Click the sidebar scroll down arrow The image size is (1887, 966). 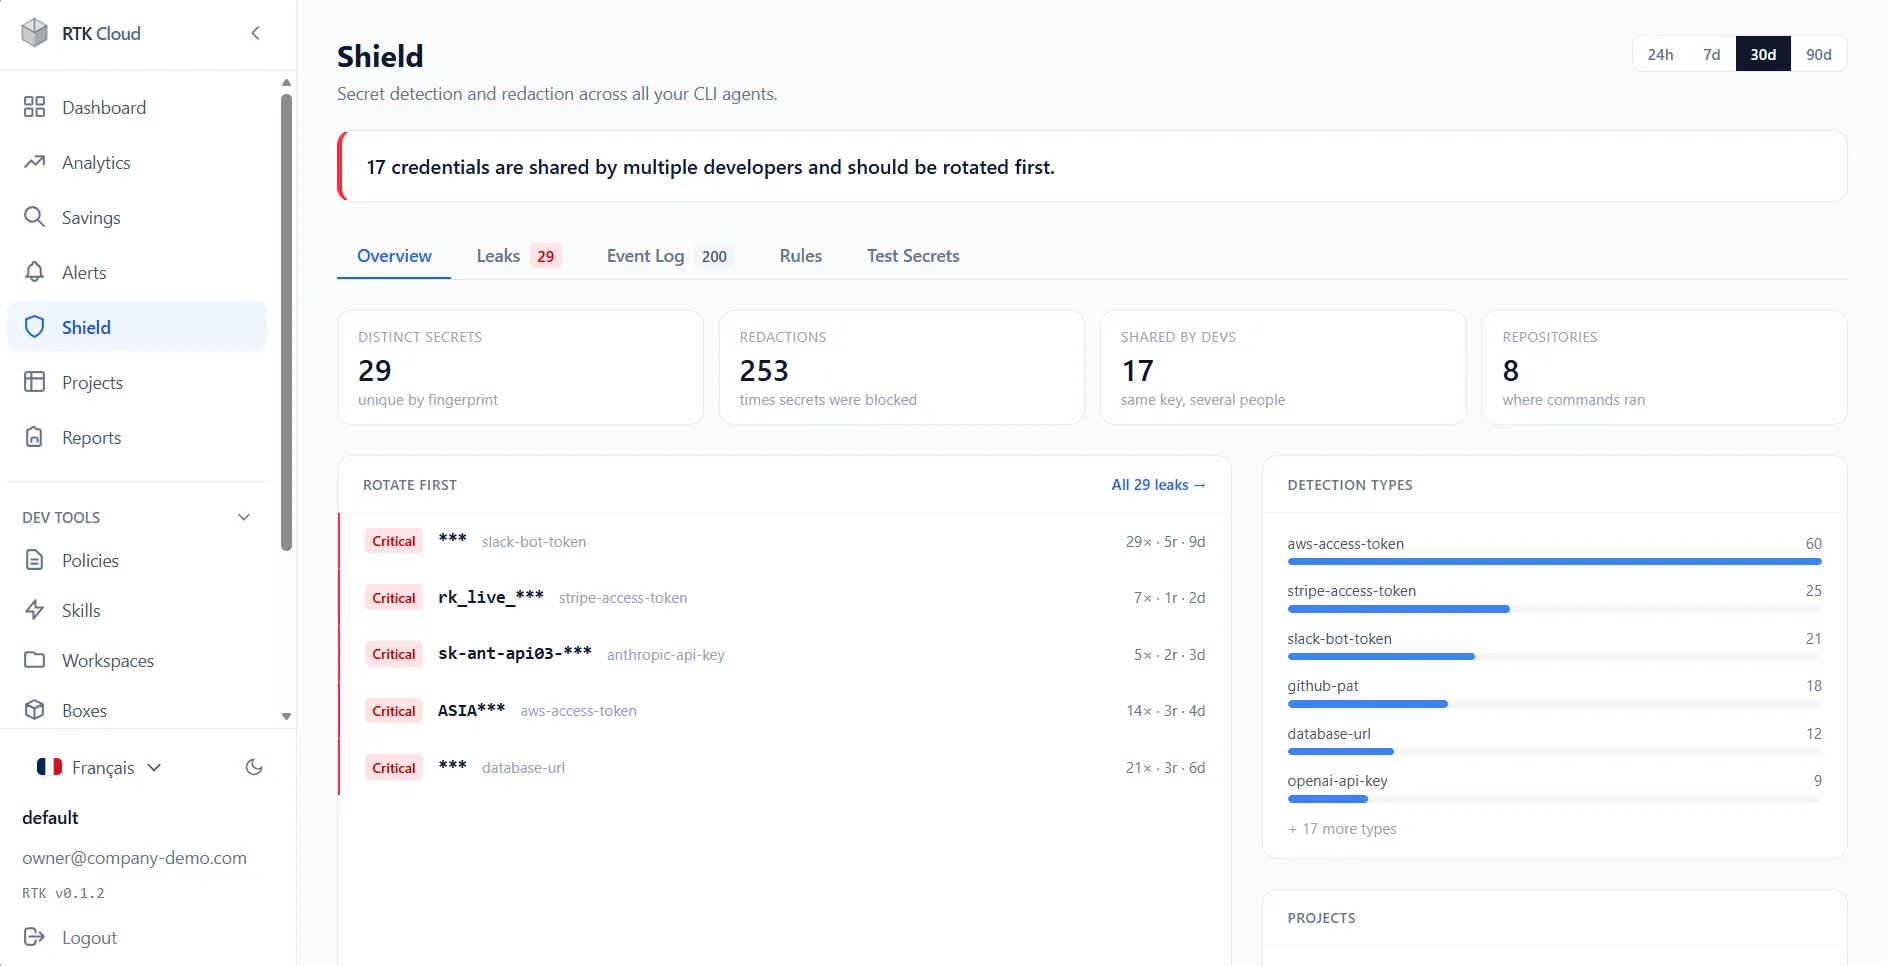pyautogui.click(x=287, y=716)
